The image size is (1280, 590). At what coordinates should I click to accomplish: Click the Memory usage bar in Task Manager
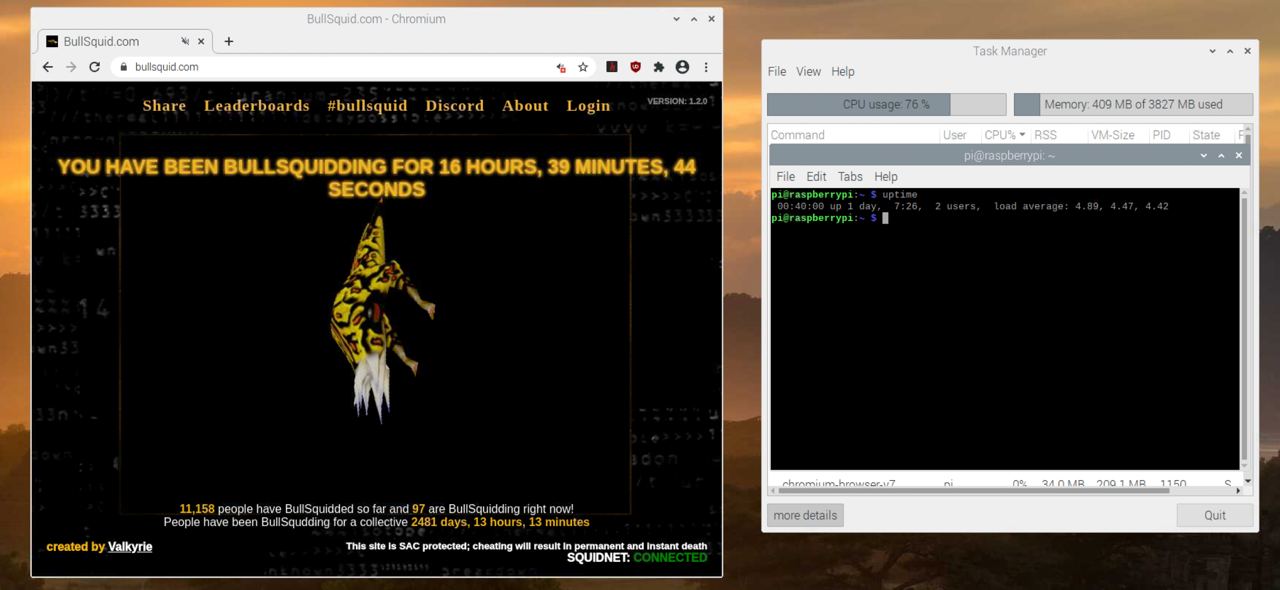click(1133, 104)
